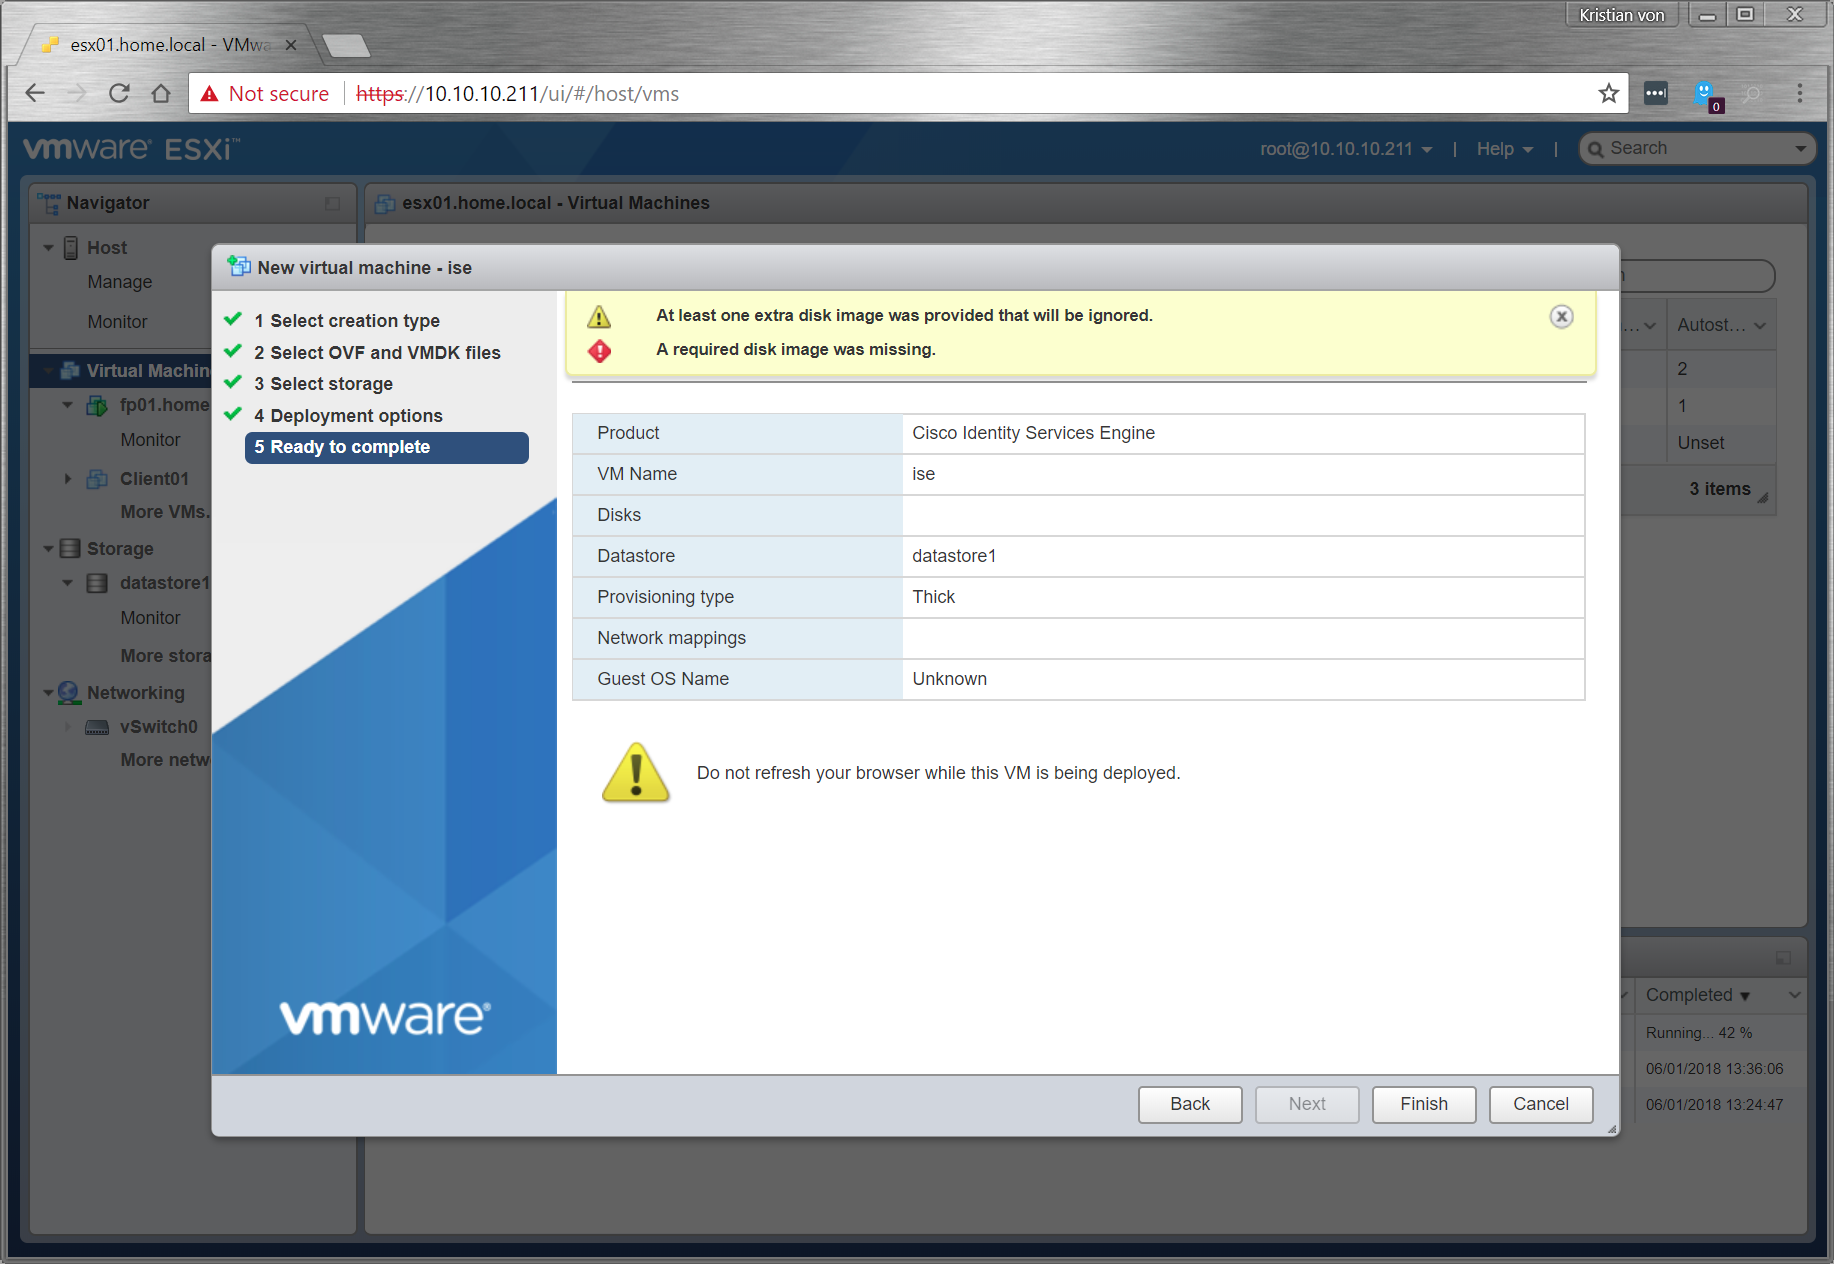Screen dimensions: 1834x1264
Task: Go to step 4 Deployment options
Action: pyautogui.click(x=348, y=416)
